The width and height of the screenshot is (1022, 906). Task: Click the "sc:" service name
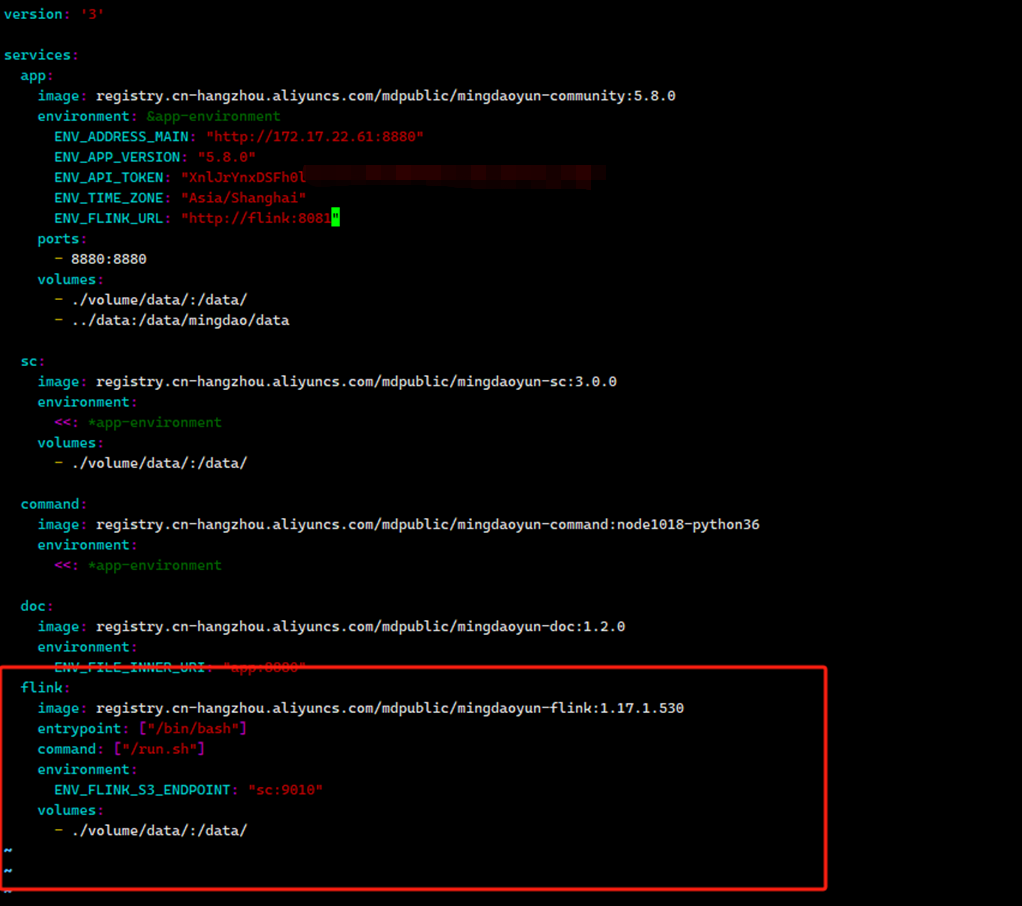pyautogui.click(x=33, y=362)
